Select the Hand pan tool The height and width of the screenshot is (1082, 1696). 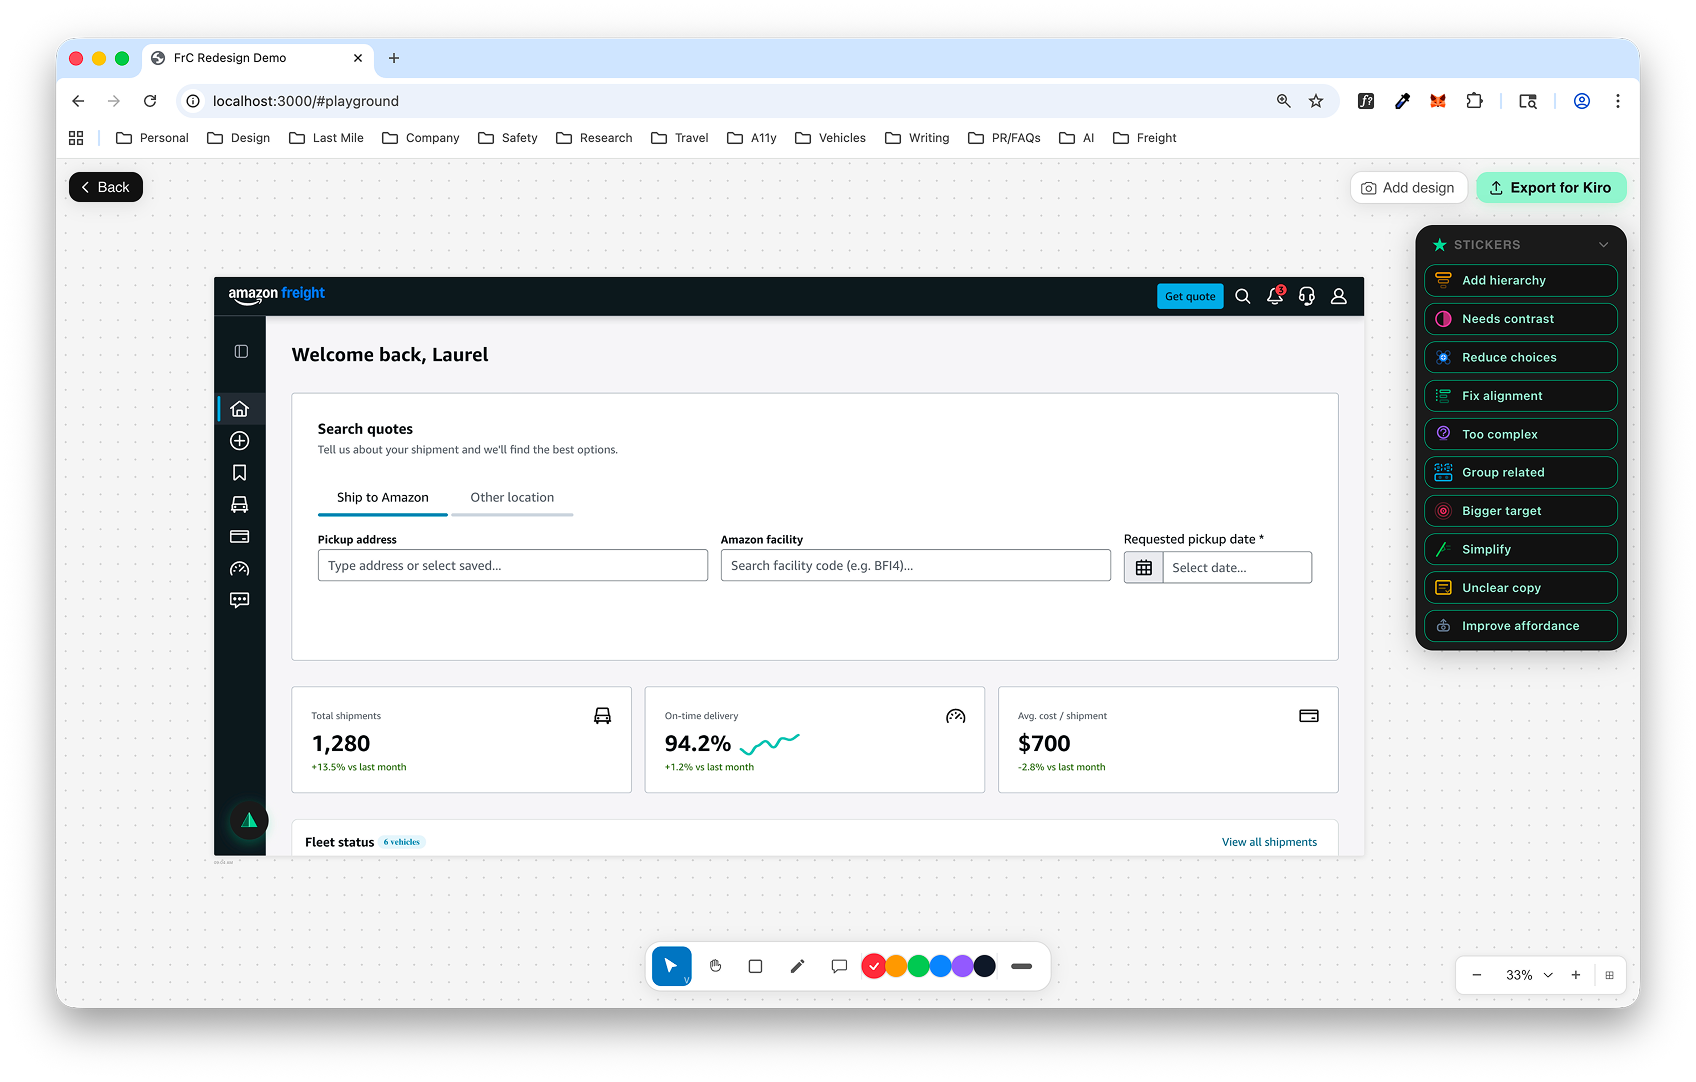click(x=713, y=966)
